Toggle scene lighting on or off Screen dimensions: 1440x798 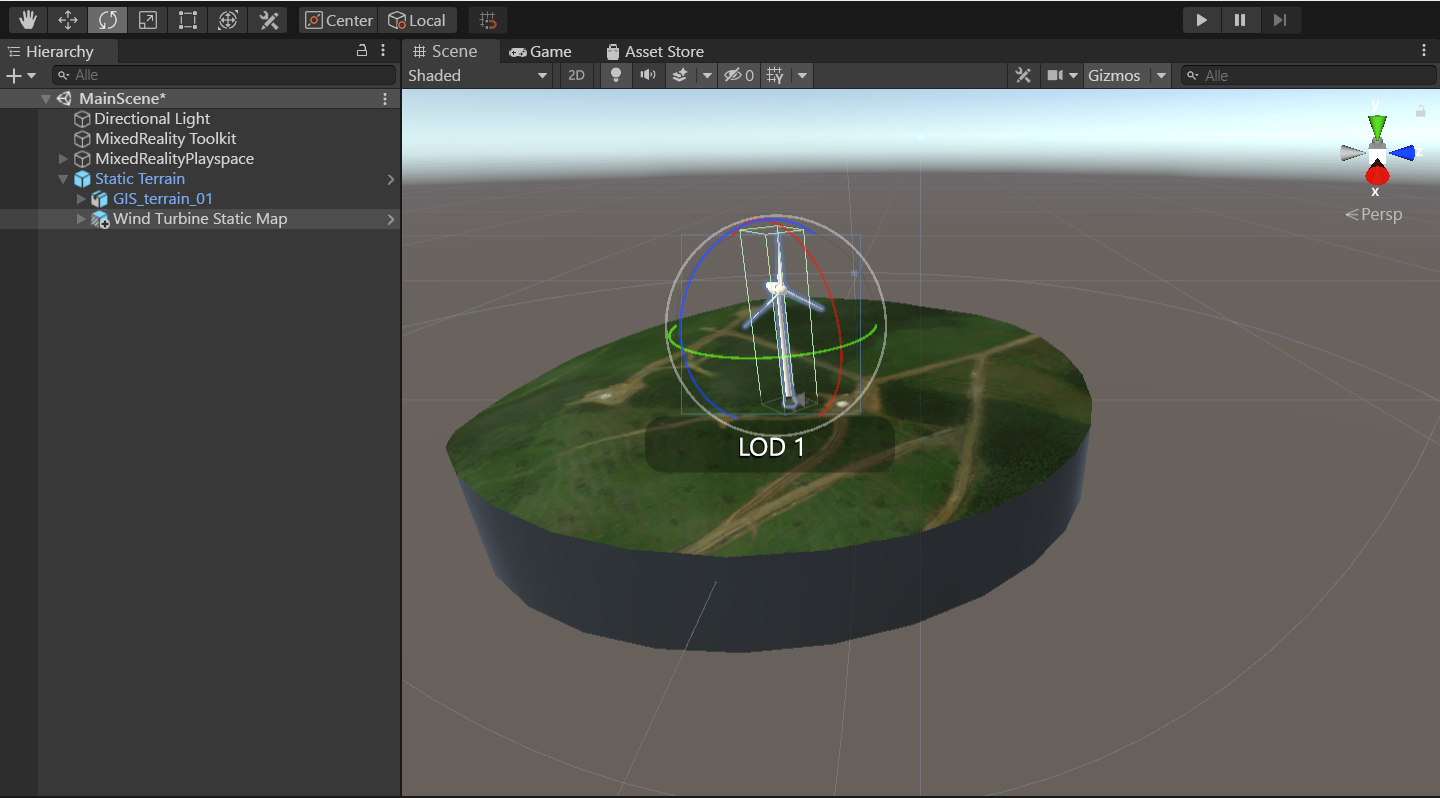[x=616, y=75]
